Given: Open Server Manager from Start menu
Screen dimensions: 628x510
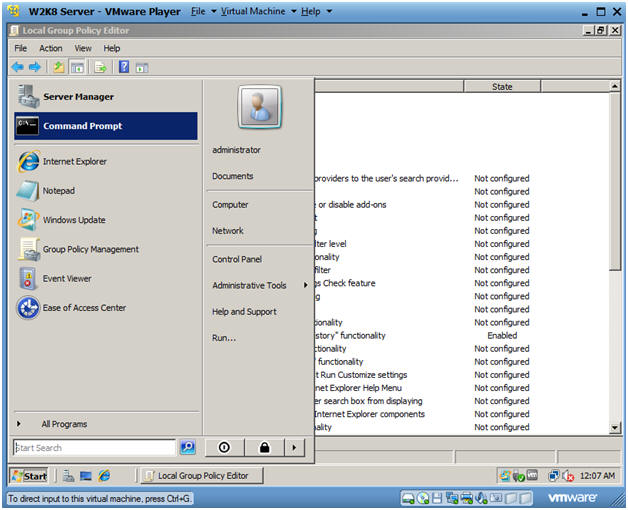Looking at the screenshot, I should [106, 97].
